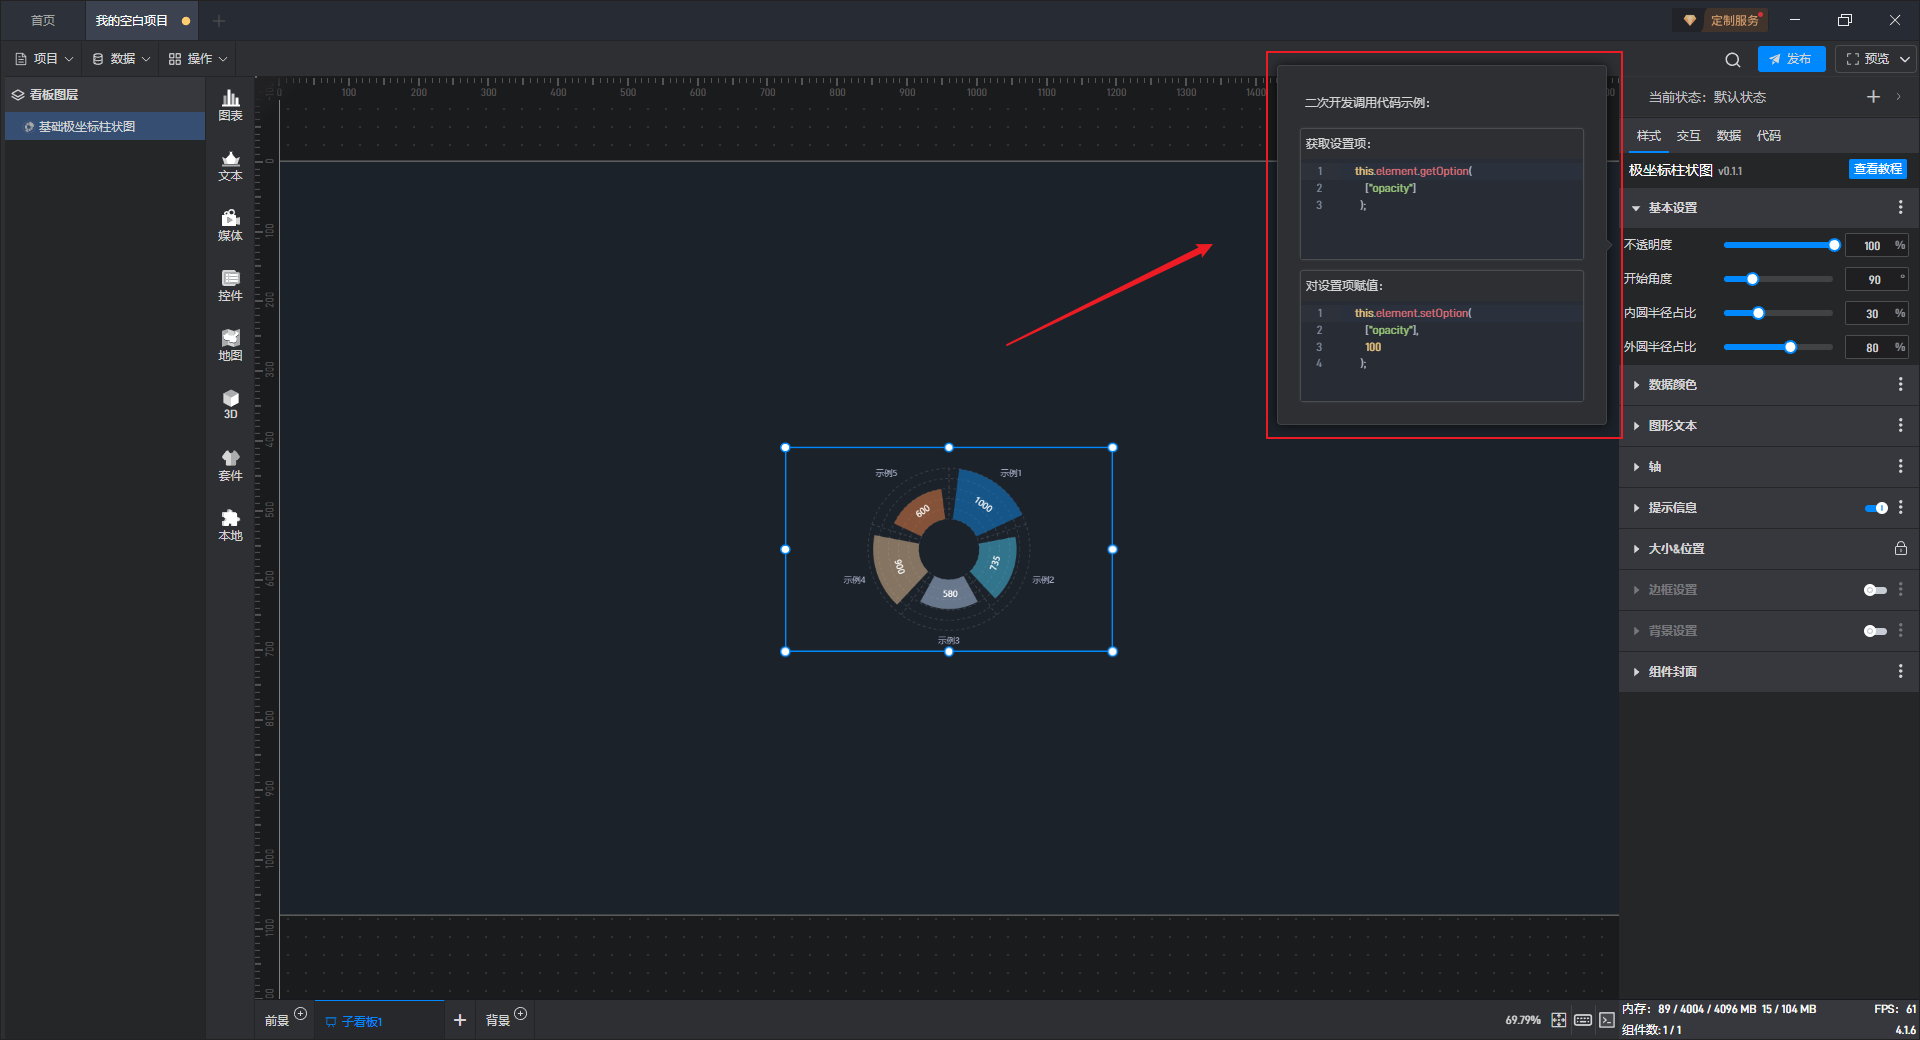Open the 数据 menu in top toolbar
The height and width of the screenshot is (1040, 1920).
pos(121,59)
